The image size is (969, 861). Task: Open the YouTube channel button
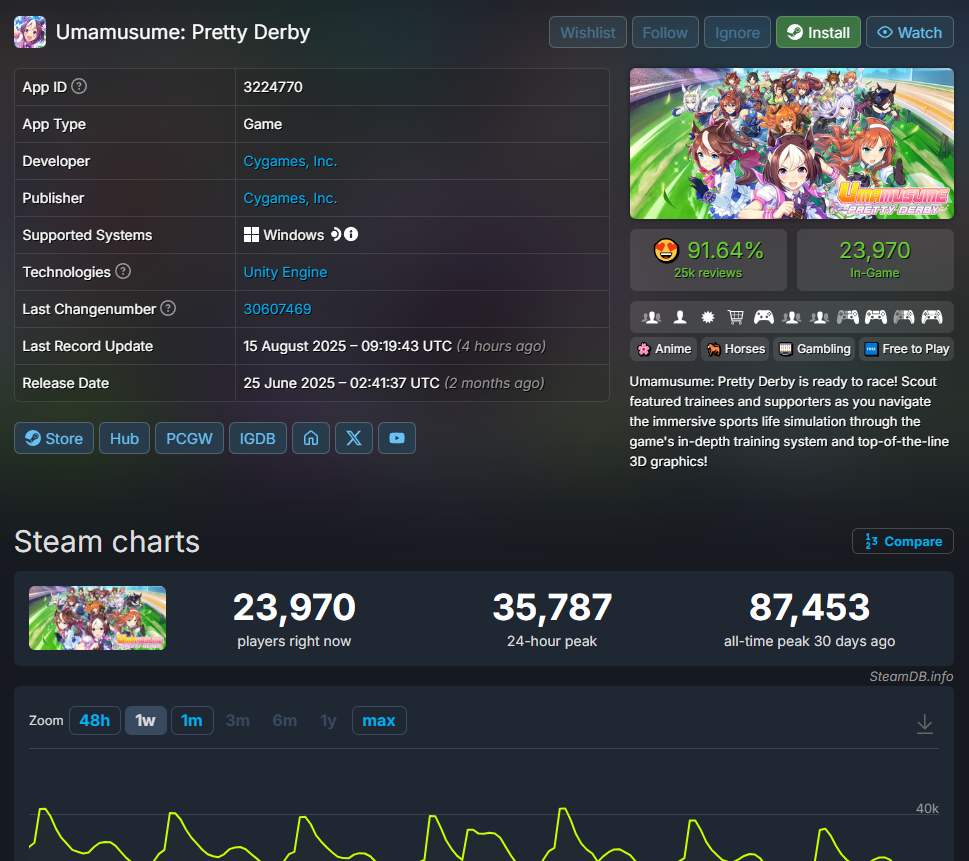pyautogui.click(x=397, y=438)
